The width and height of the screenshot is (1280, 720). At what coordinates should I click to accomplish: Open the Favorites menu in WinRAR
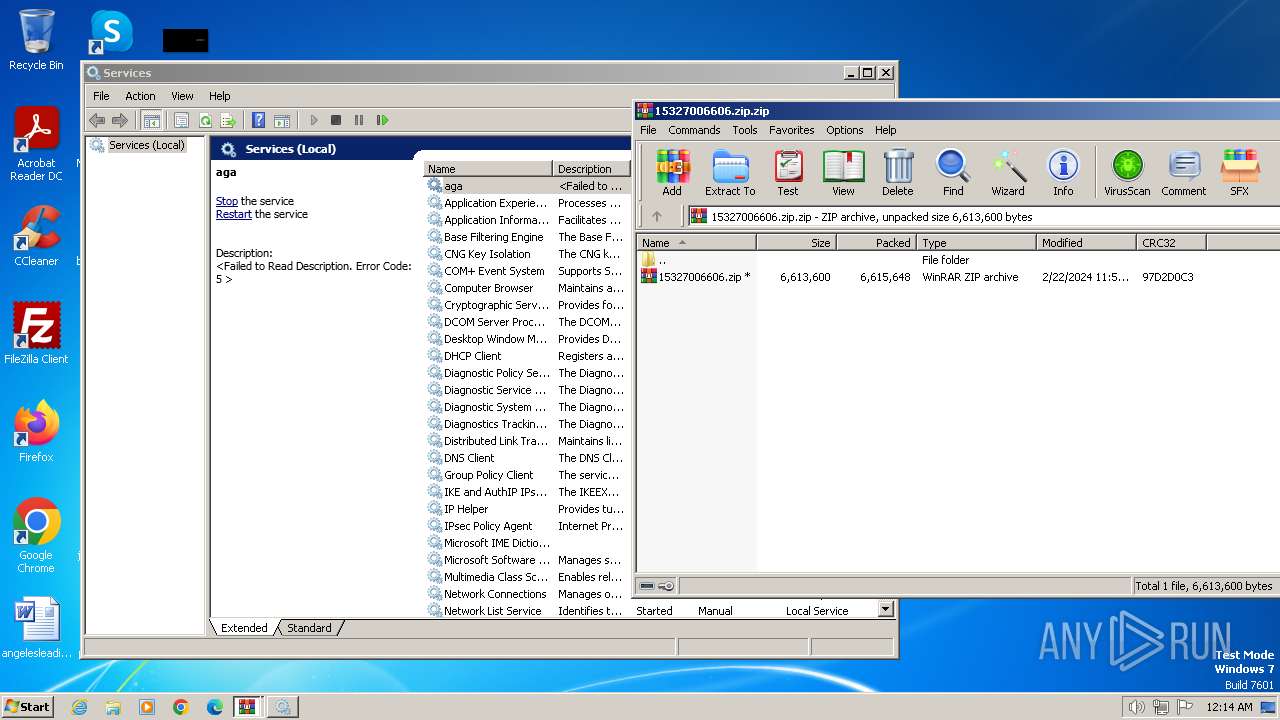(791, 130)
